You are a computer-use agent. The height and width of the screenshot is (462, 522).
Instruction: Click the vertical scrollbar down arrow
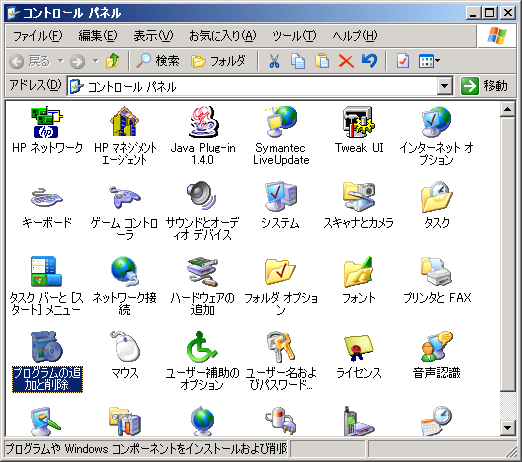507,428
